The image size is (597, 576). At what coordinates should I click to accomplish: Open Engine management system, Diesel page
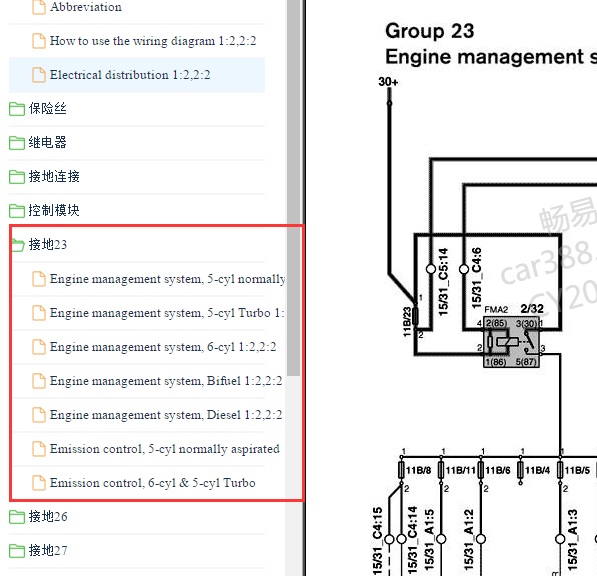pyautogui.click(x=166, y=415)
